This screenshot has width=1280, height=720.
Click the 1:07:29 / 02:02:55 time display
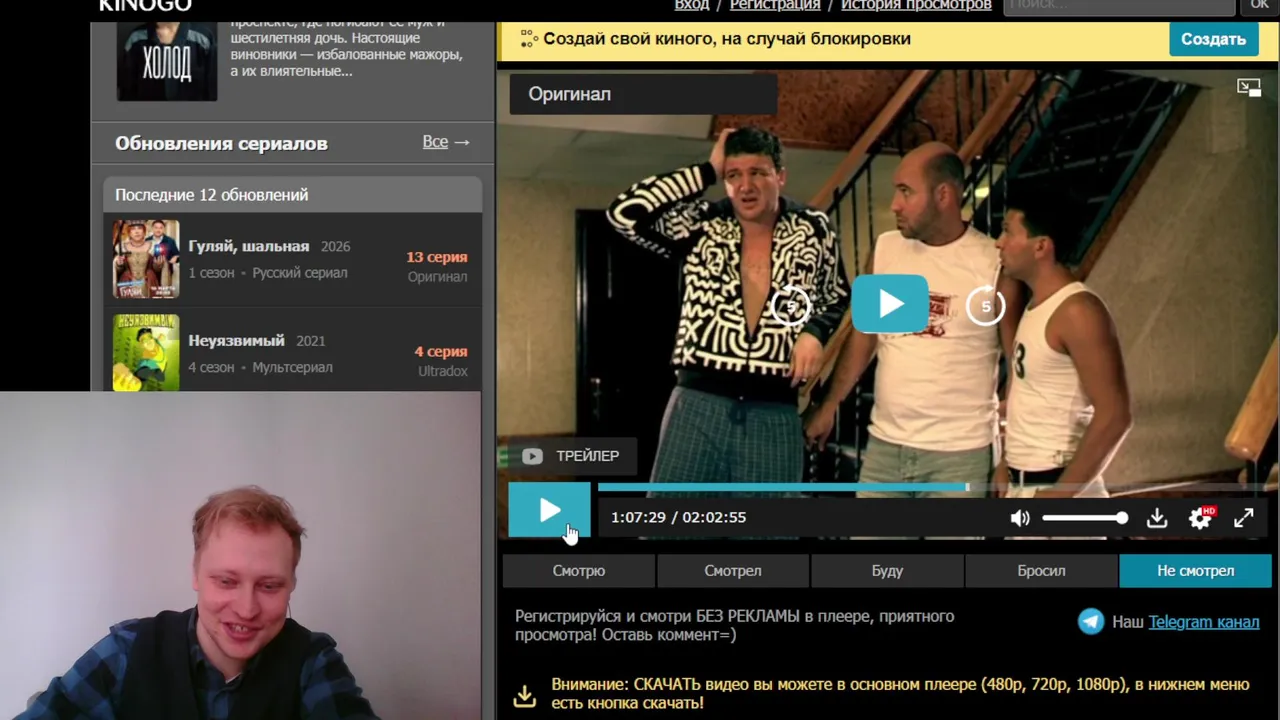click(678, 518)
